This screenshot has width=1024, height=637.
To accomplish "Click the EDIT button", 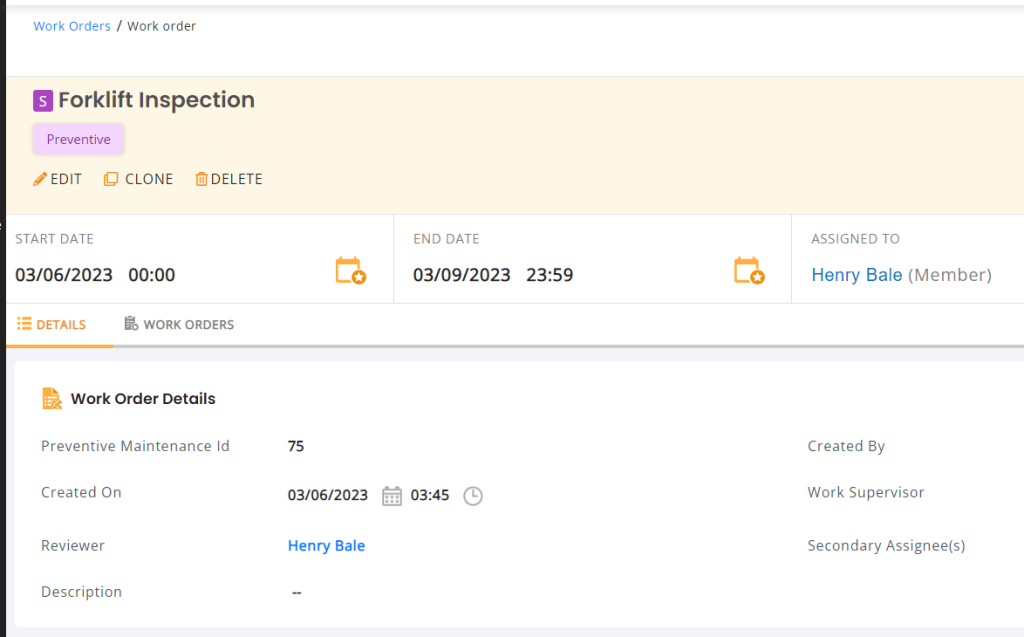I will point(57,179).
